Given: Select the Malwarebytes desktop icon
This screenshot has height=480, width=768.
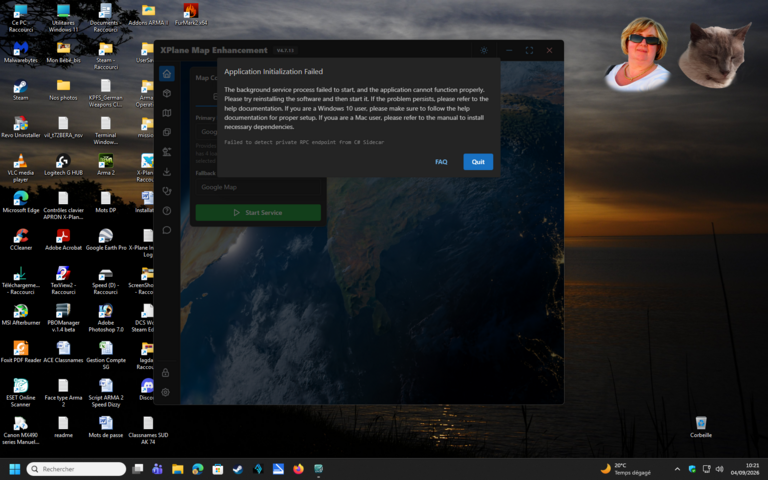Looking at the screenshot, I should point(21,52).
